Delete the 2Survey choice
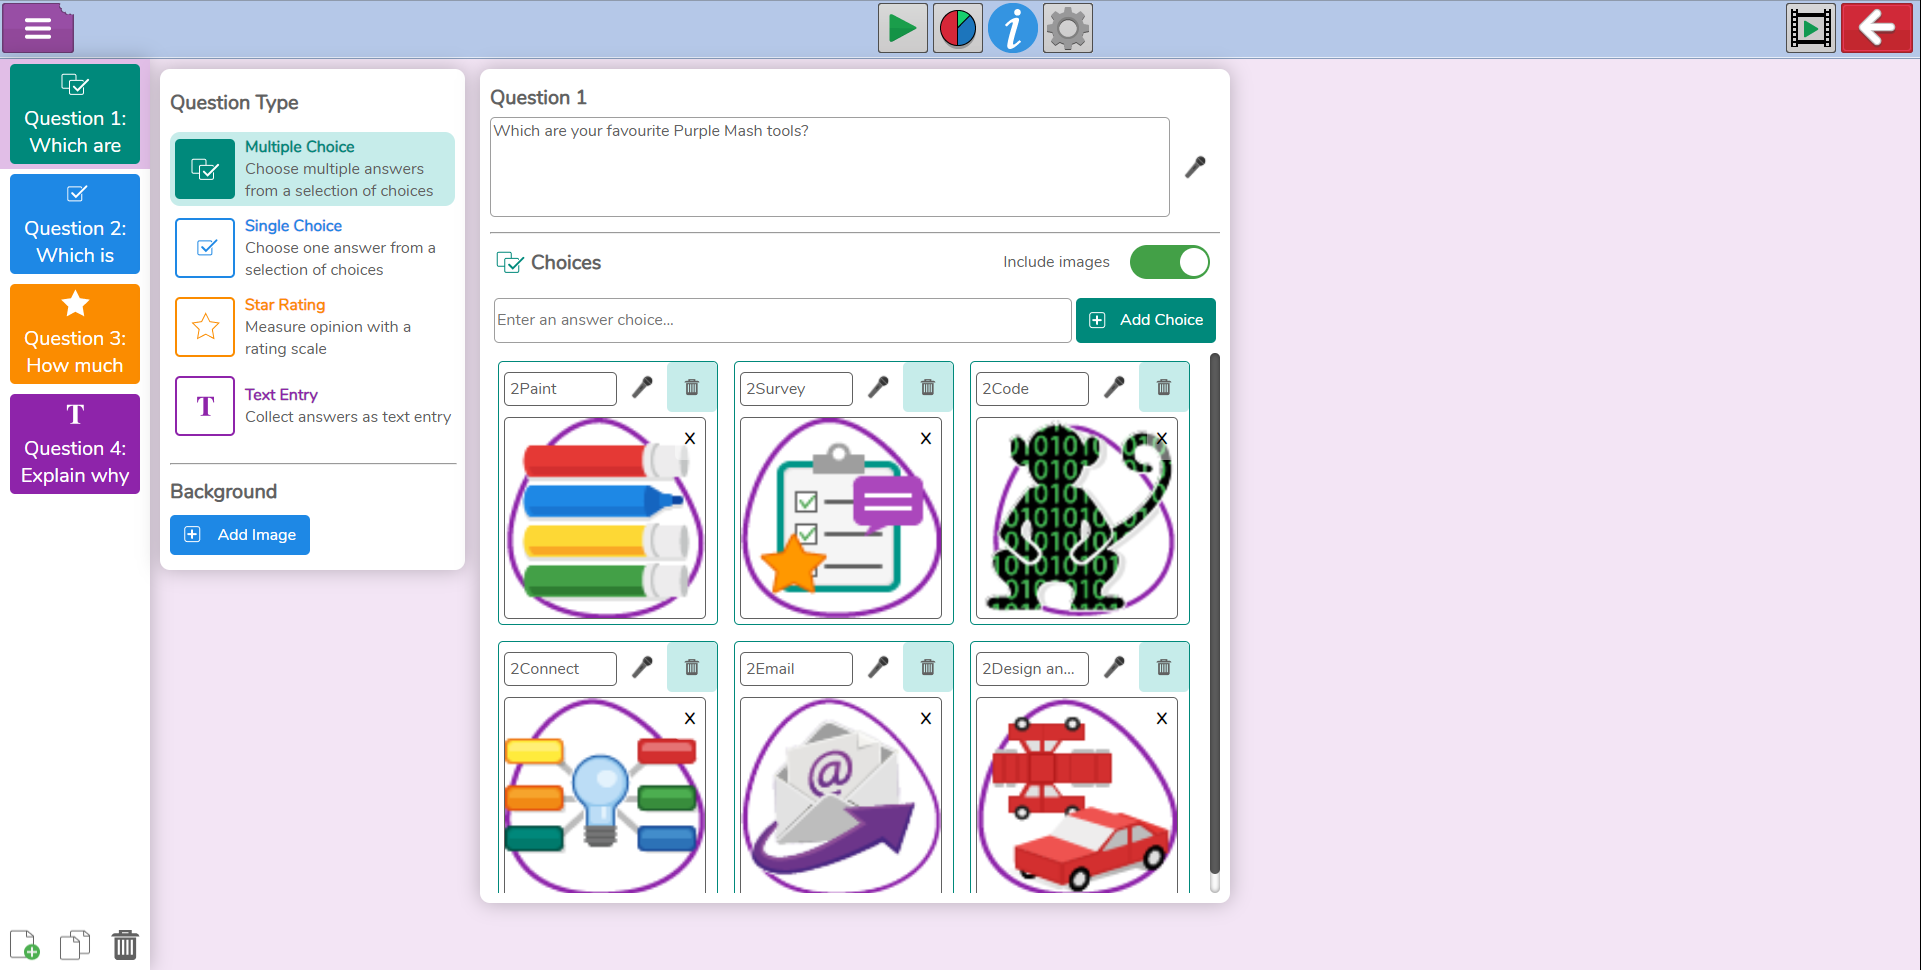Screen dimensions: 1921x970 927,387
